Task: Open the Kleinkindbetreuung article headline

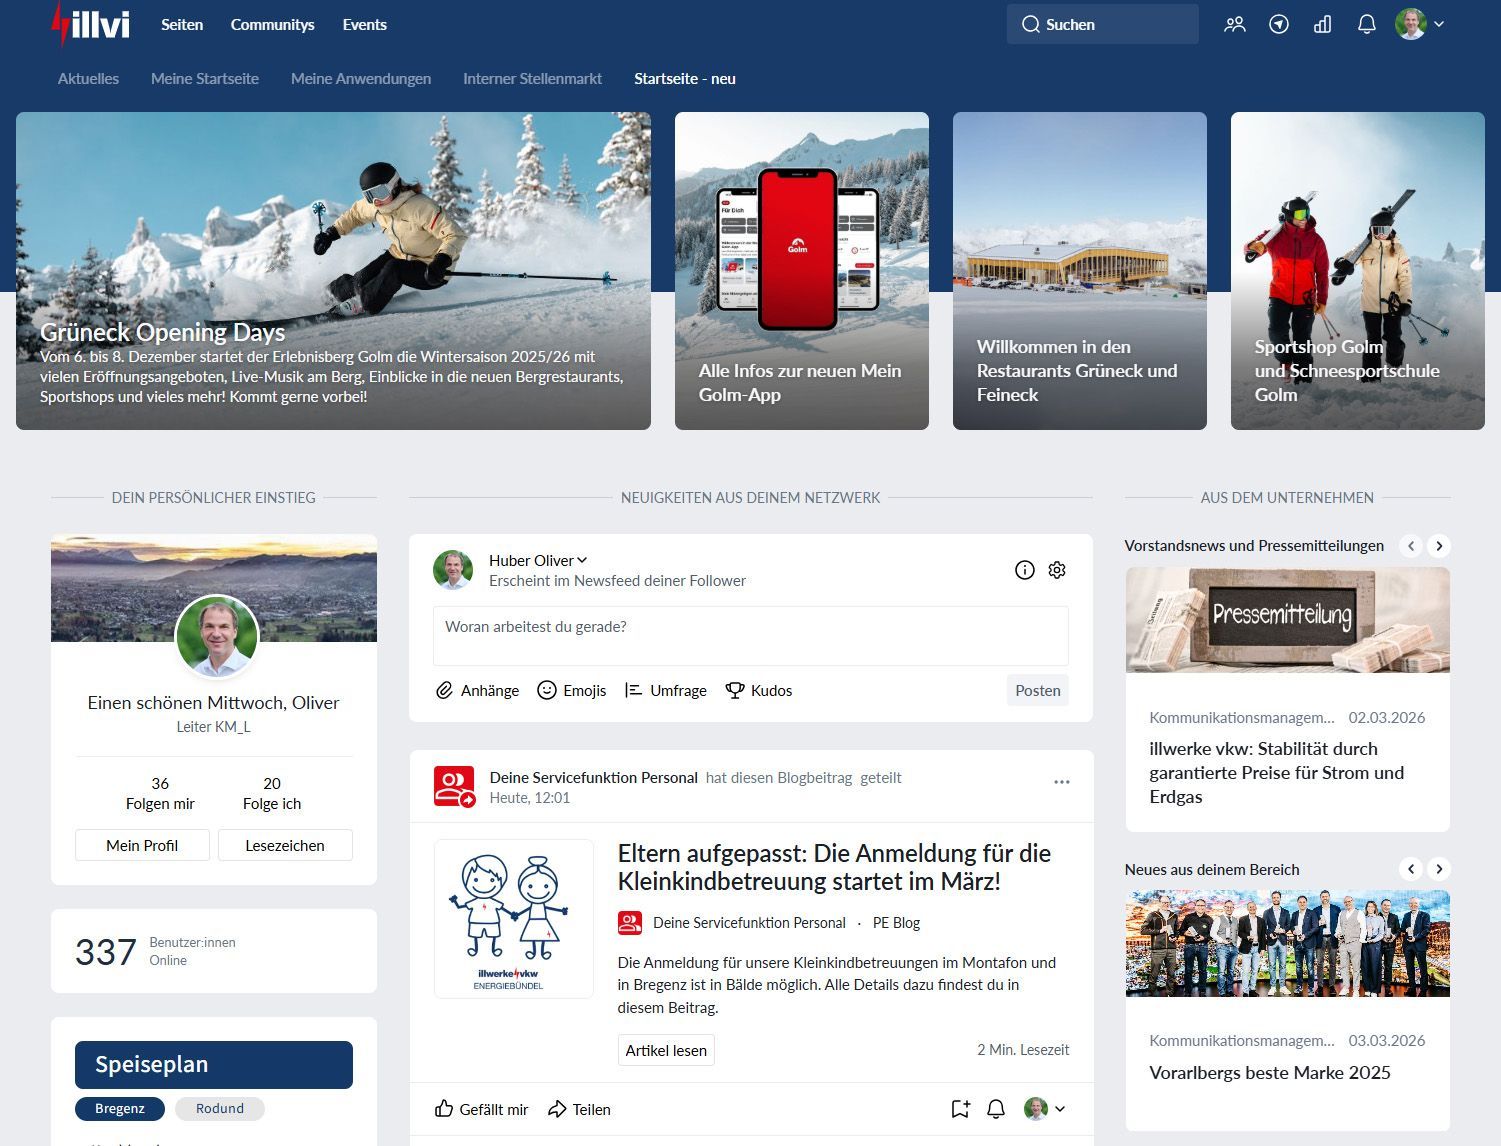Action: [x=834, y=867]
